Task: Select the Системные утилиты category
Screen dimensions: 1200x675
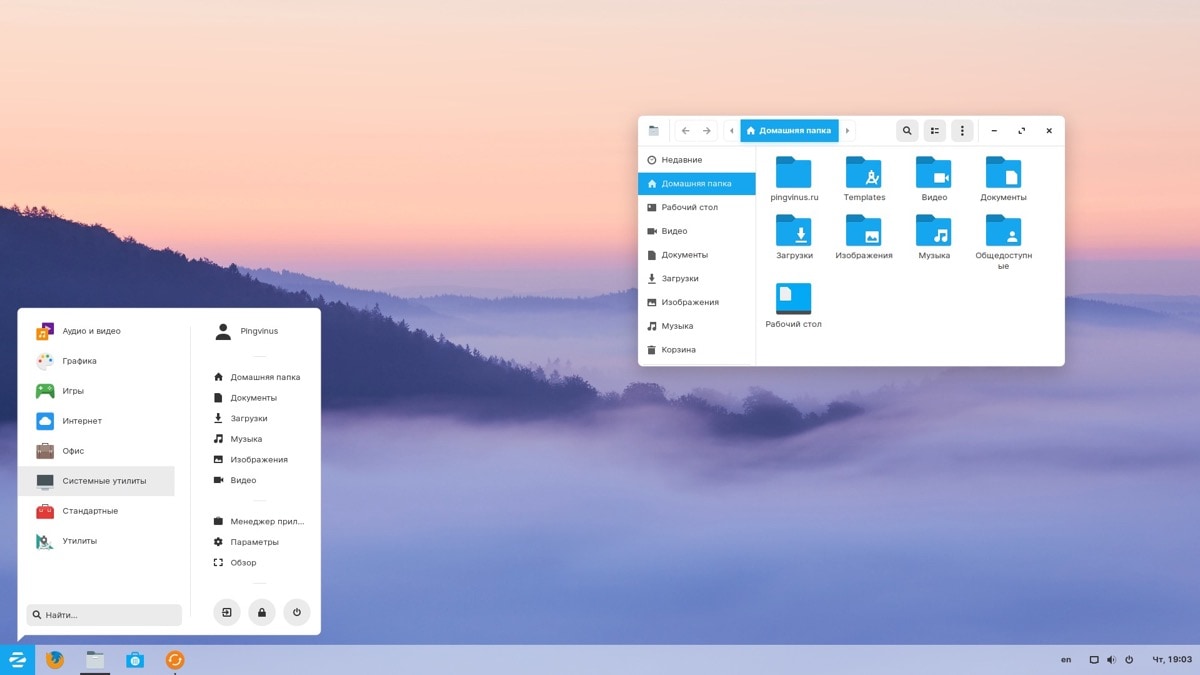Action: 96,481
